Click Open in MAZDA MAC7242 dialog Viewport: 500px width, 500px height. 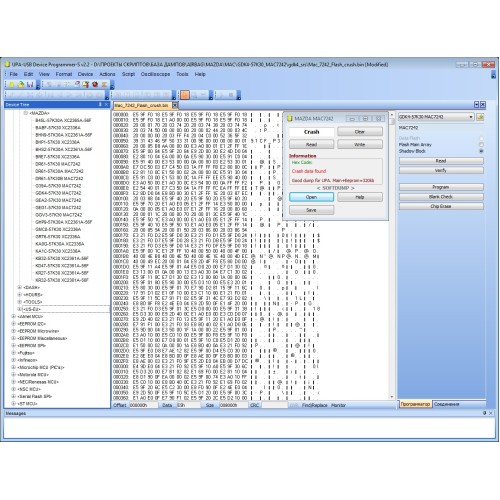(x=311, y=197)
